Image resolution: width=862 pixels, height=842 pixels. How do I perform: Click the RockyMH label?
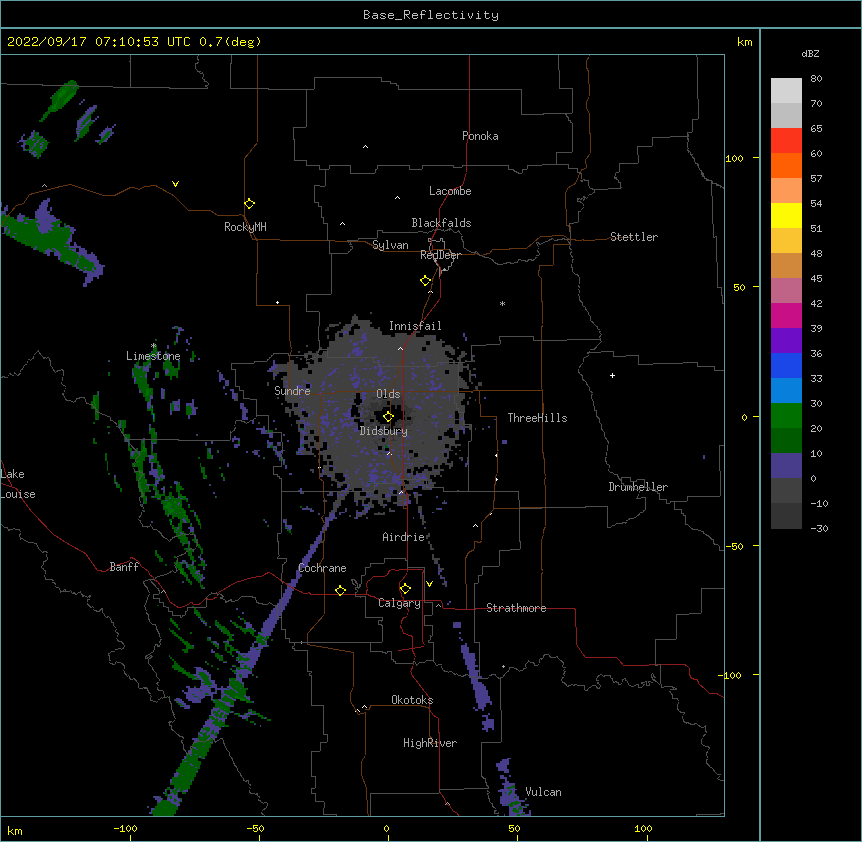pos(245,227)
